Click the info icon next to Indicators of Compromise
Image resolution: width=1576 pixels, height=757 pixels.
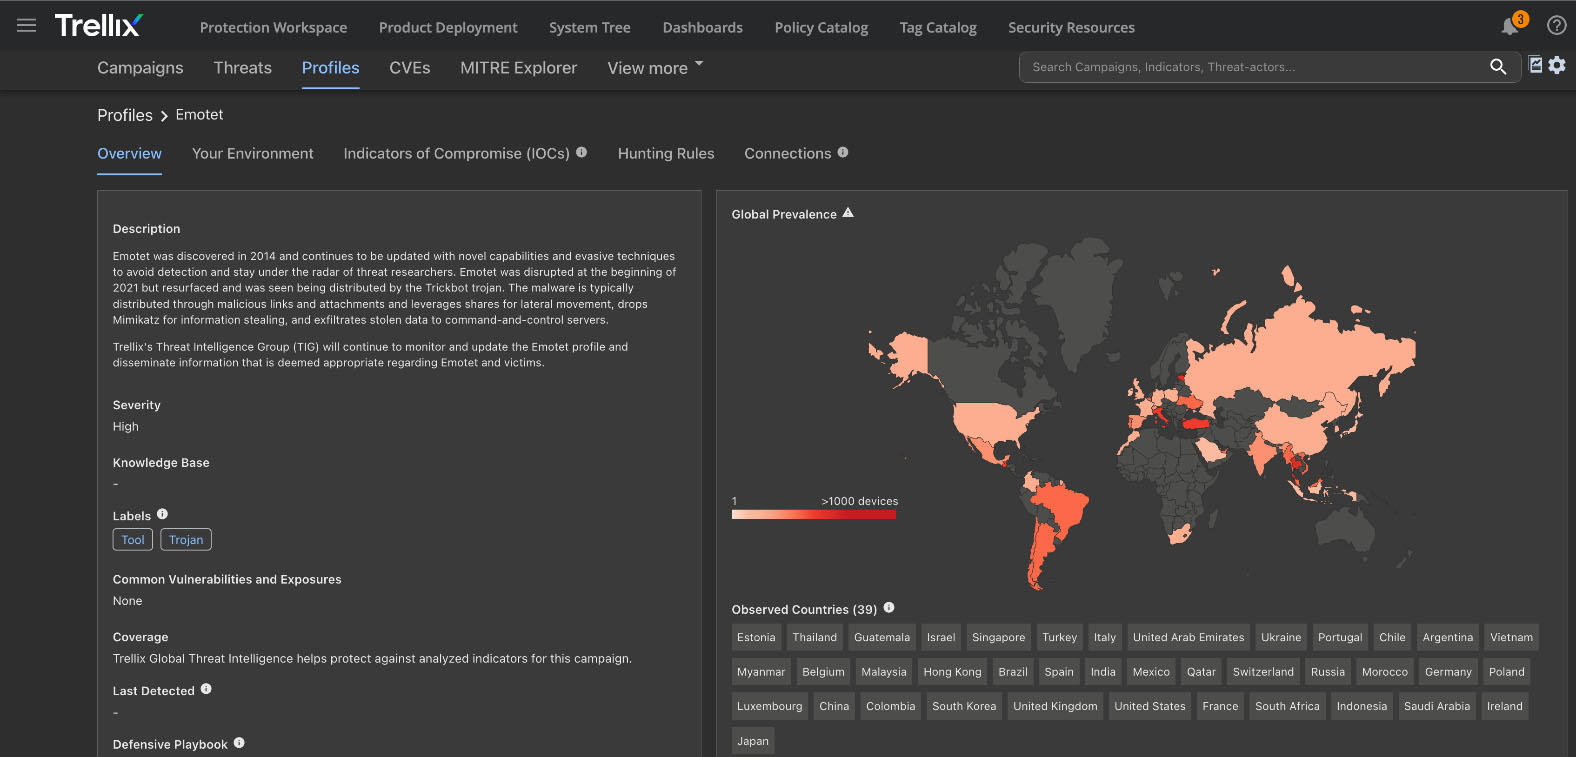click(582, 152)
